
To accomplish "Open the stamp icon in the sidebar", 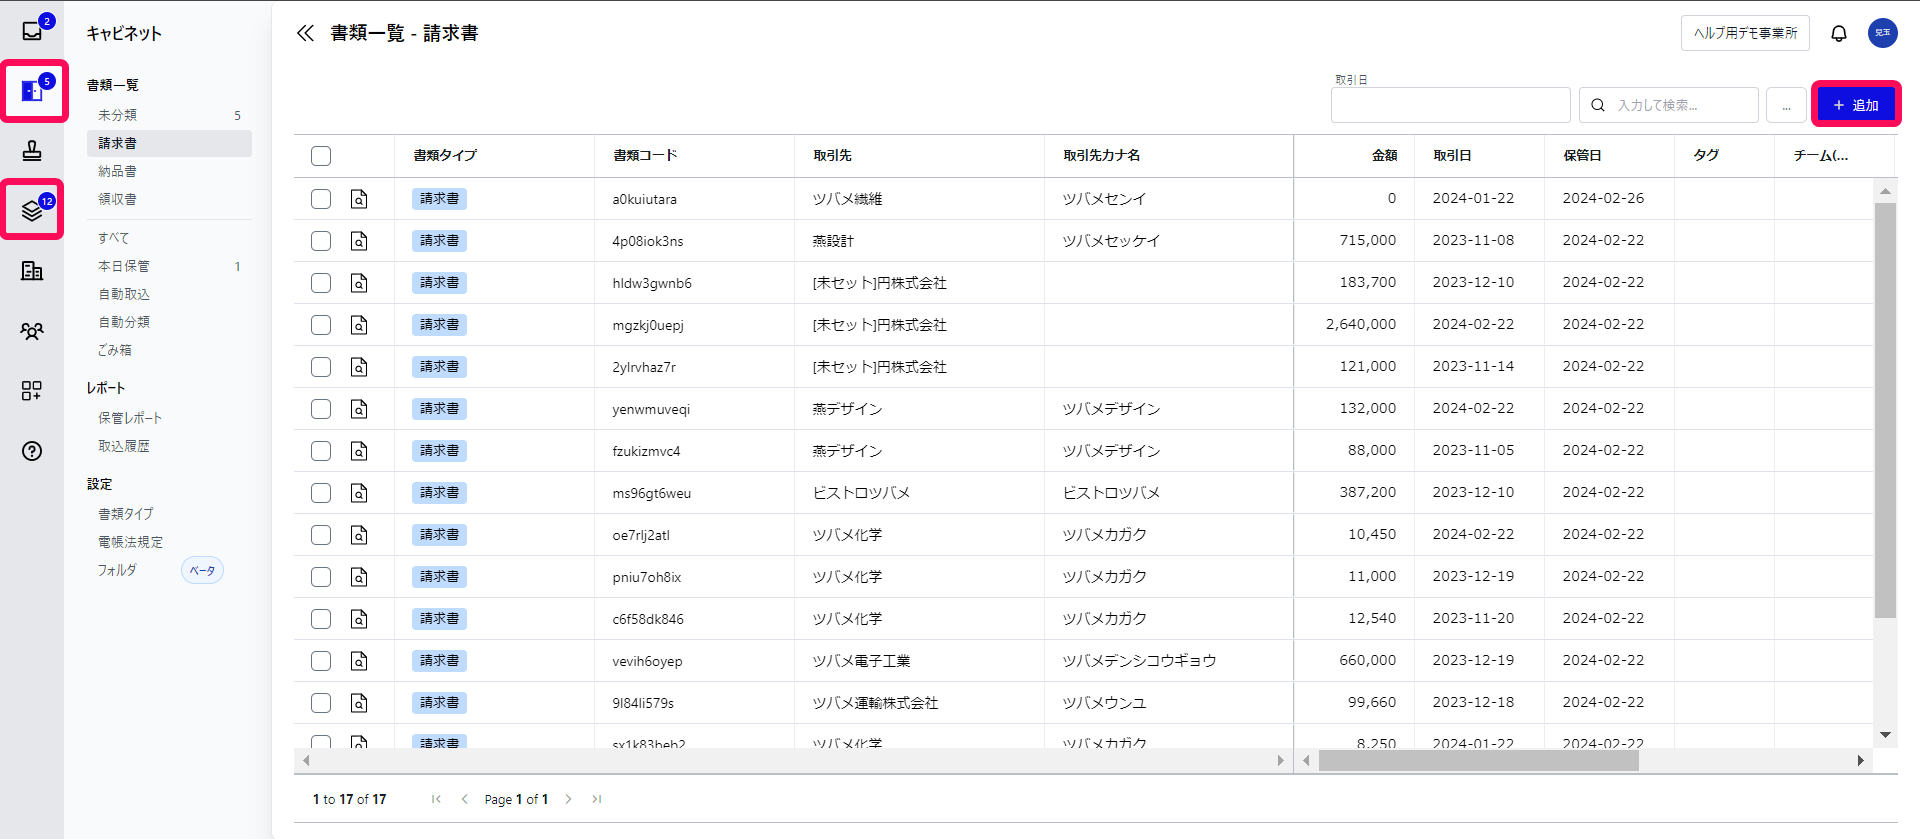I will coord(32,151).
